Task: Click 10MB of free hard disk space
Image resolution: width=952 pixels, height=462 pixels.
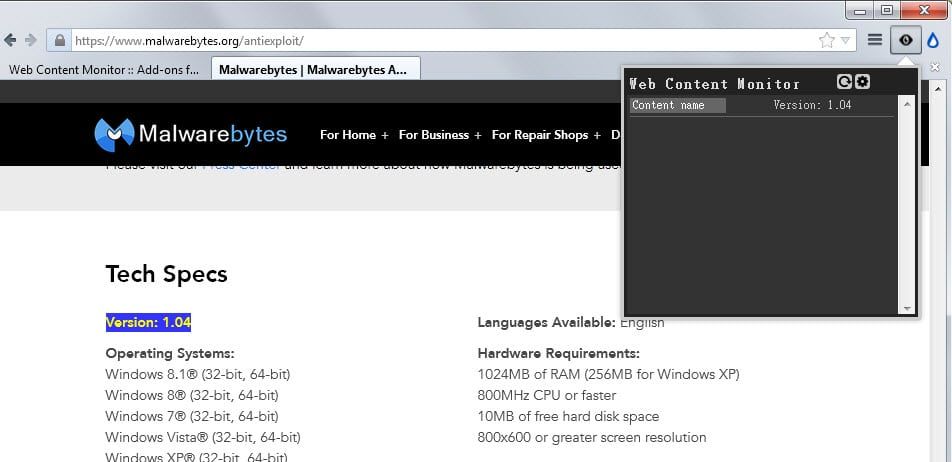Action: 568,416
